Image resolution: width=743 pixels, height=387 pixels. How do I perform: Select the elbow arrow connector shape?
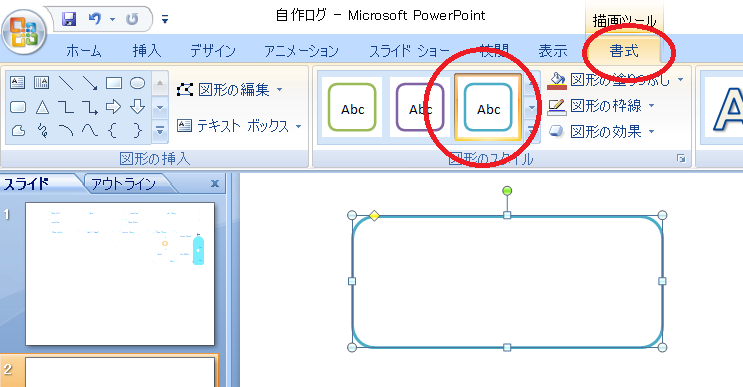pos(90,107)
